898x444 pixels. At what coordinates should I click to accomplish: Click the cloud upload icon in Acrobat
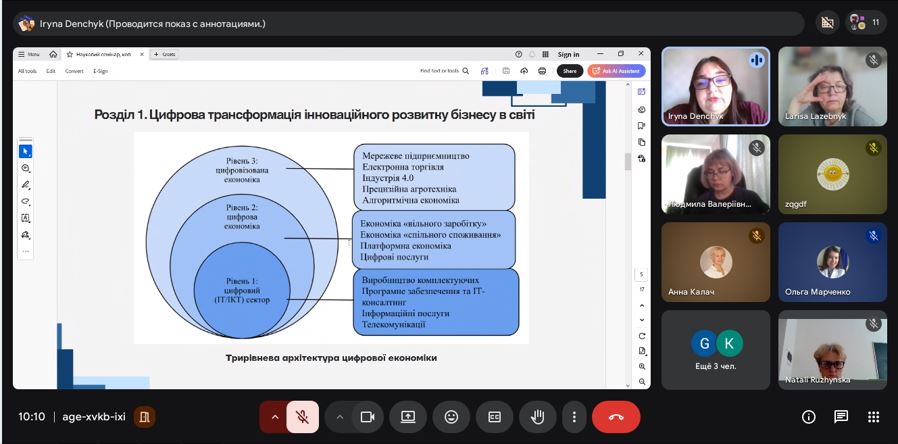coord(524,71)
